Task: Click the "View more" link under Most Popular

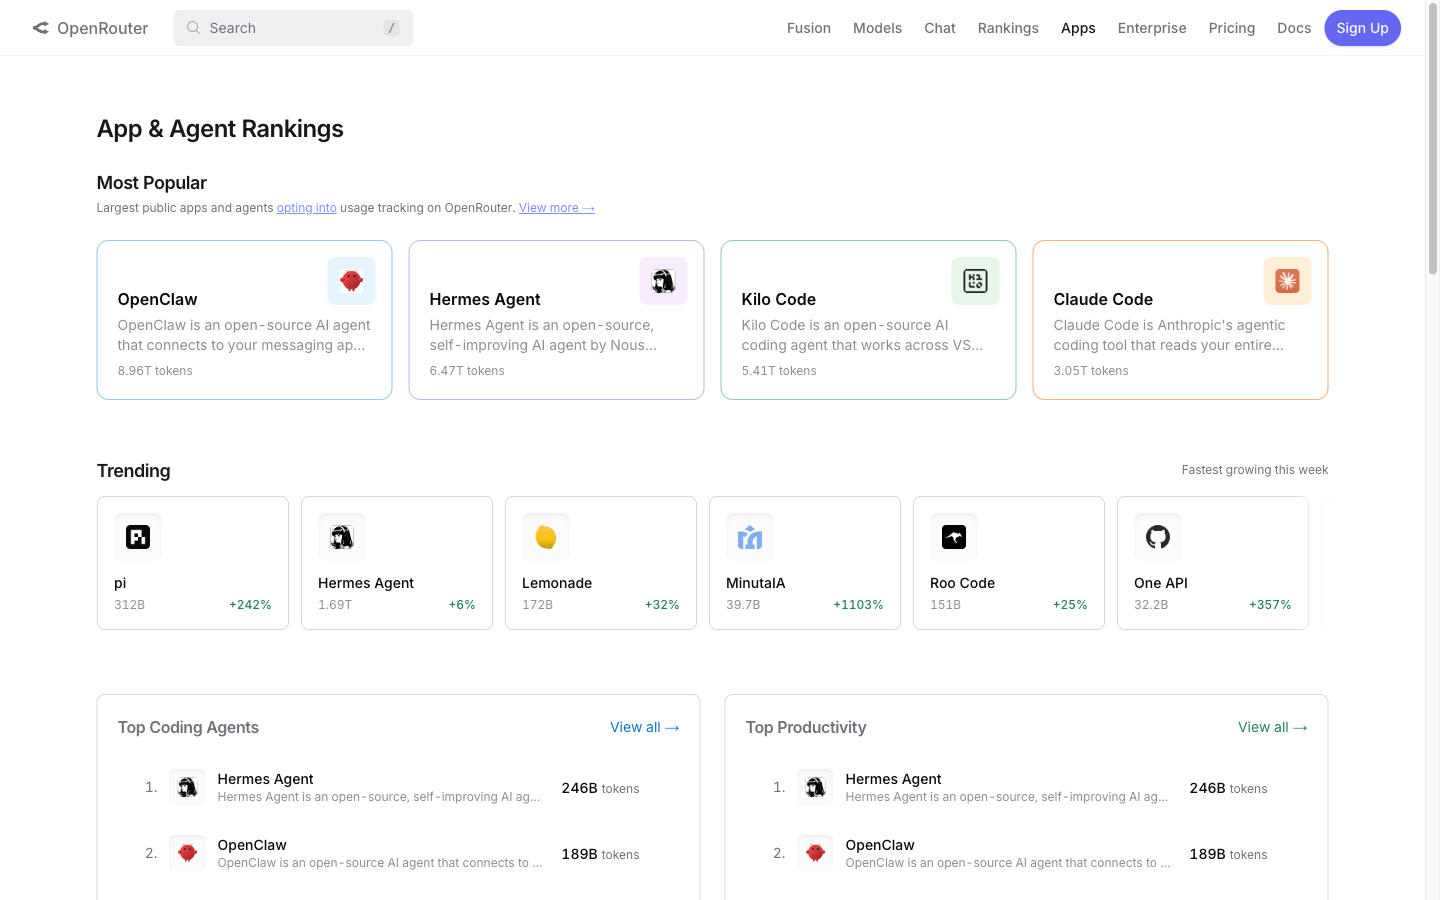Action: point(557,208)
